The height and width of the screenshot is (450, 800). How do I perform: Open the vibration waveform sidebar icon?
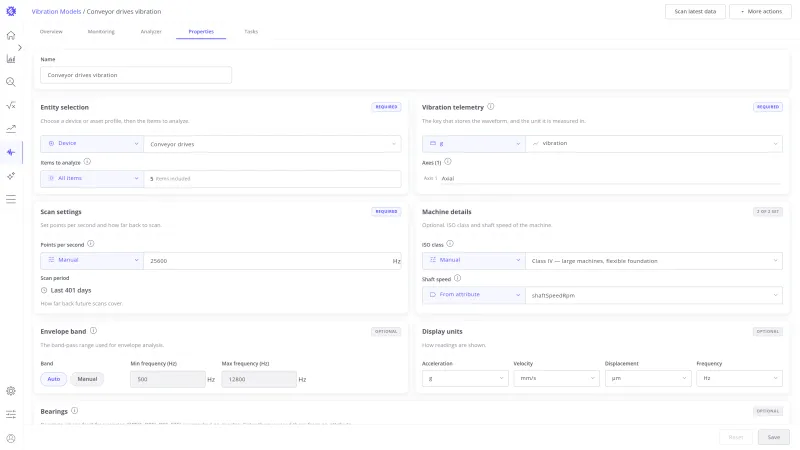[11, 152]
